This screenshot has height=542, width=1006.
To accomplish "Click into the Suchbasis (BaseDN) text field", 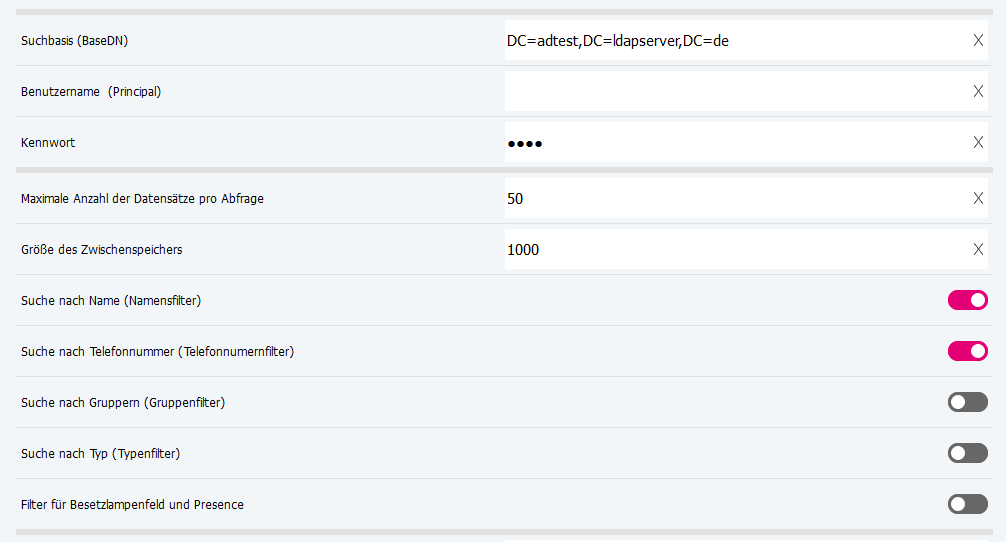I will (x=730, y=41).
